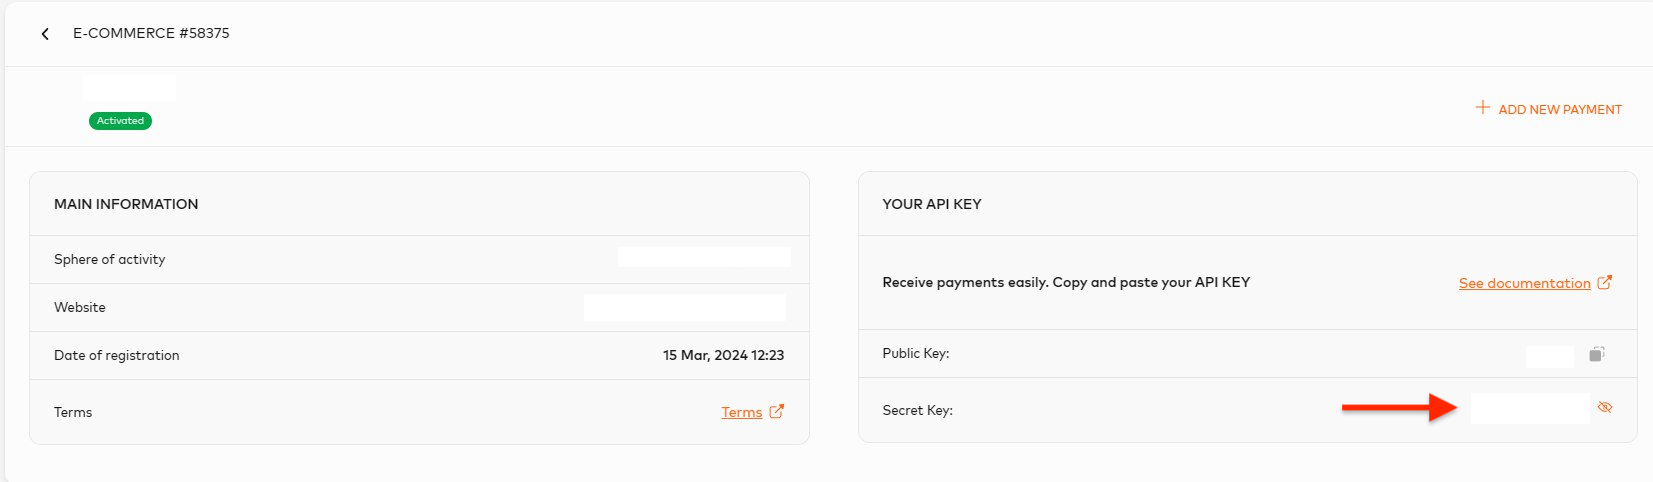The height and width of the screenshot is (482, 1653).
Task: Toggle Secret Key visibility with the eye icon
Action: point(1605,408)
